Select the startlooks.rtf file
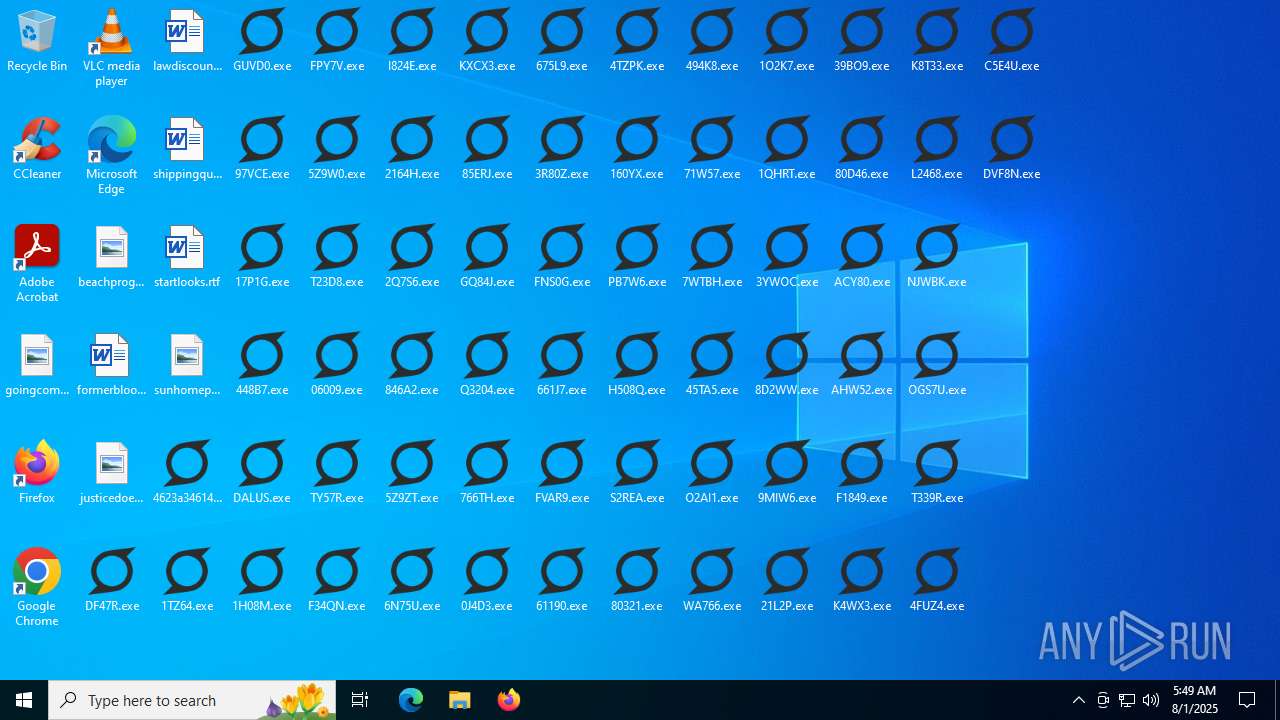 click(187, 258)
